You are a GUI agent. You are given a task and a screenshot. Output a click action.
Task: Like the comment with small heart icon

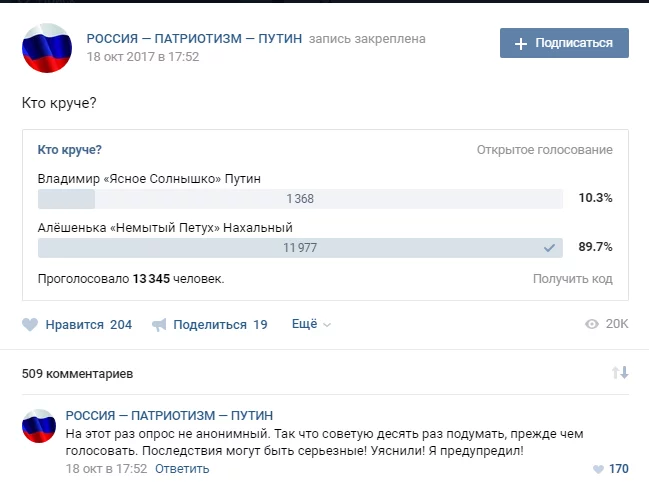(598, 469)
